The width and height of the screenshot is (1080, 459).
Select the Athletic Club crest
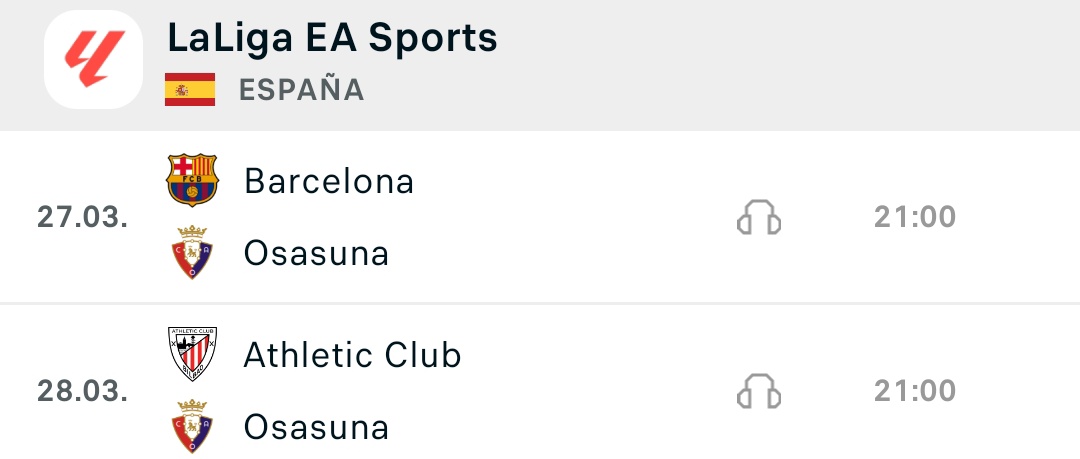tap(192, 354)
